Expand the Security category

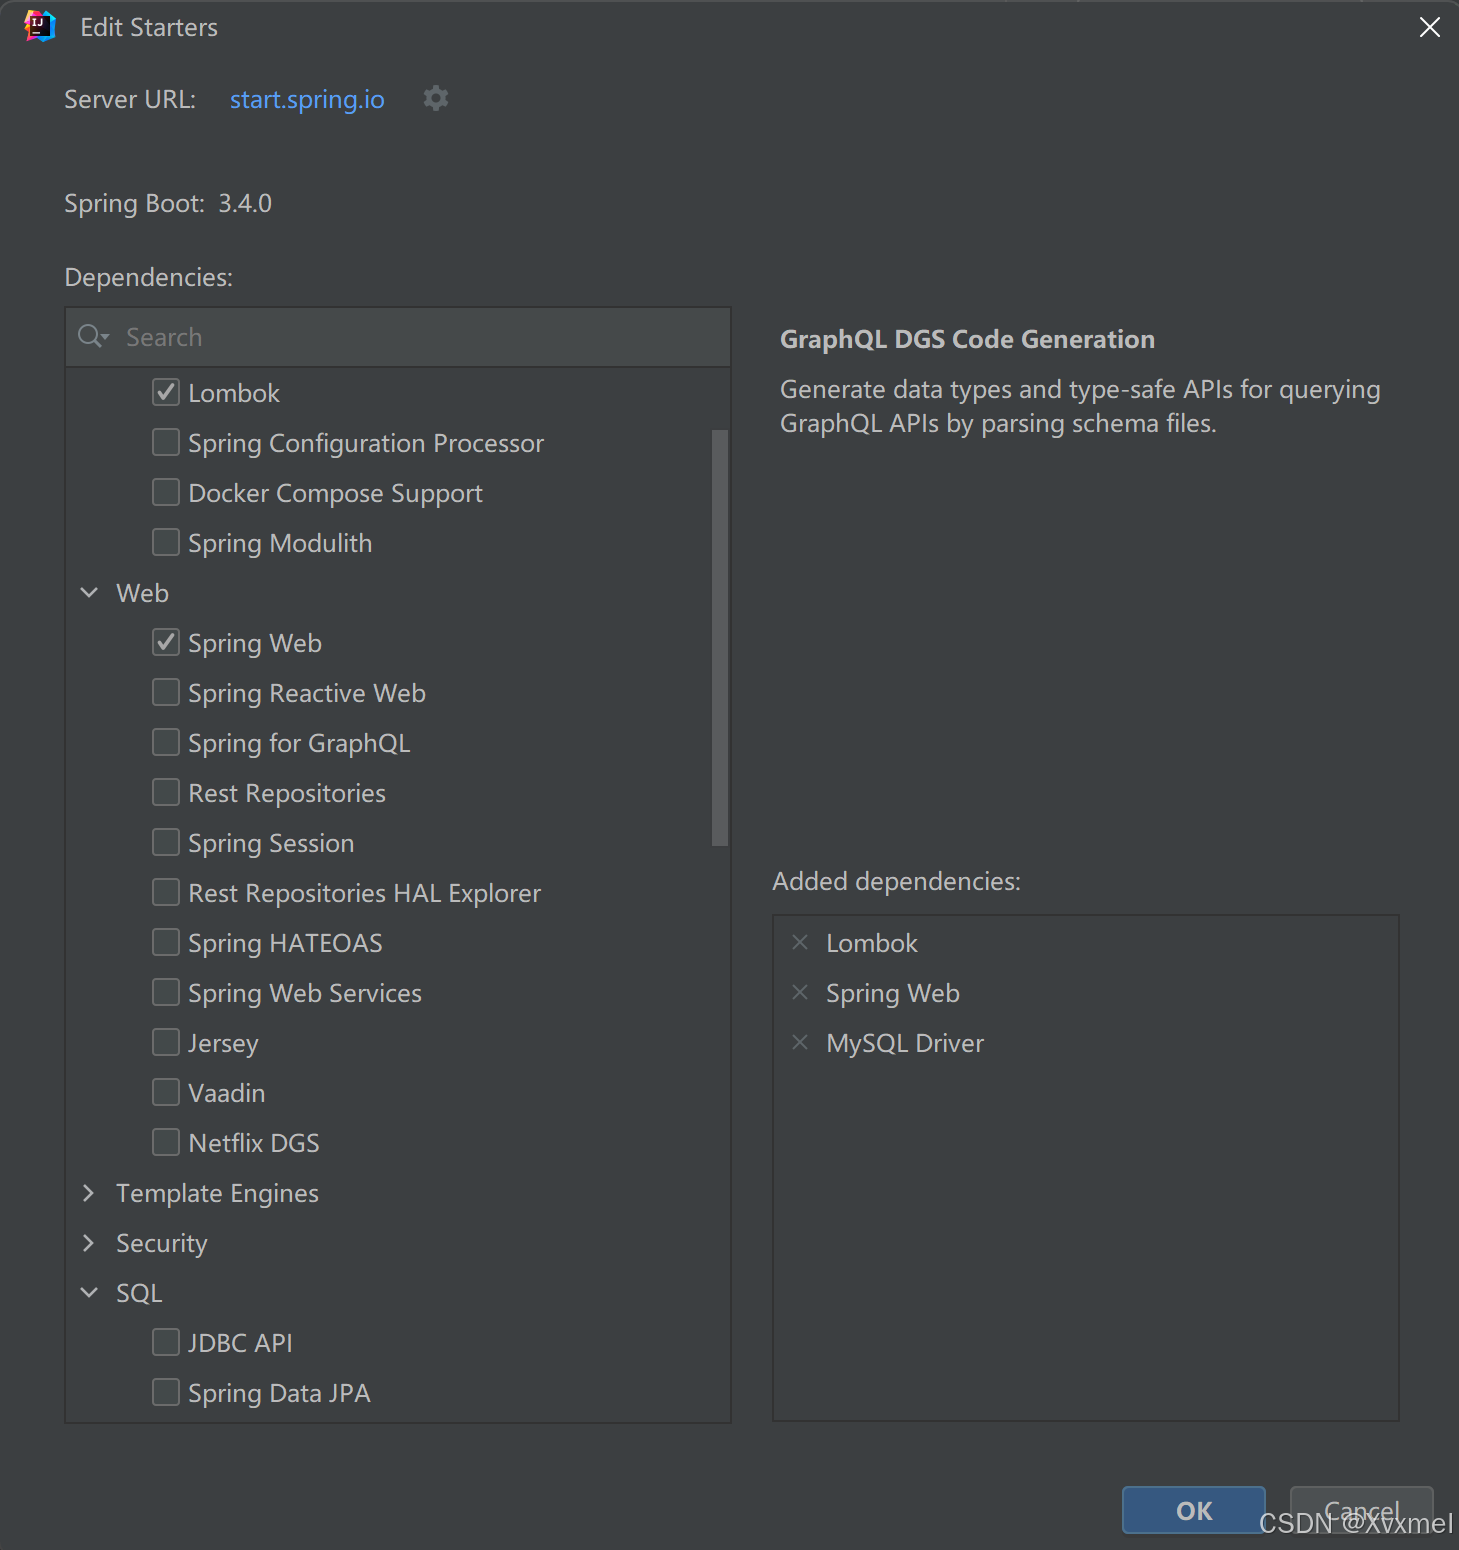[89, 1242]
